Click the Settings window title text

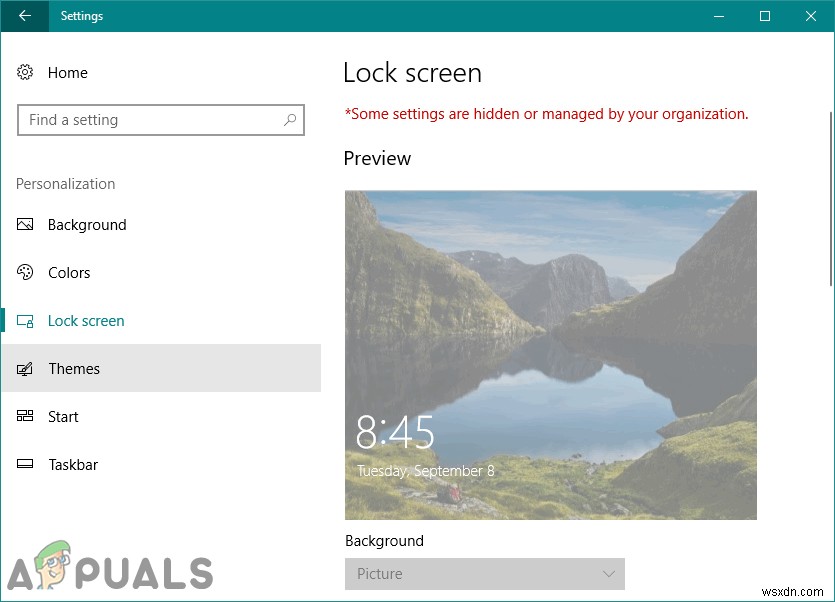[81, 16]
